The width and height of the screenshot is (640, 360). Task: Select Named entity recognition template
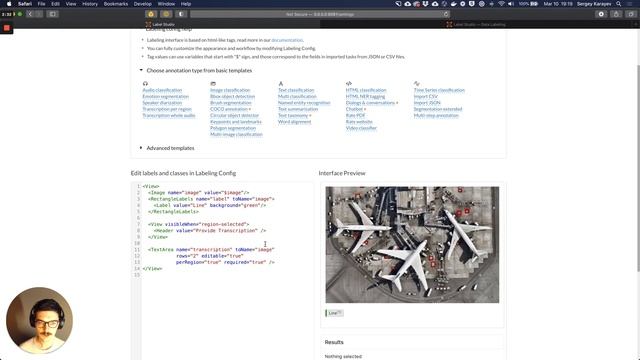pos(304,103)
